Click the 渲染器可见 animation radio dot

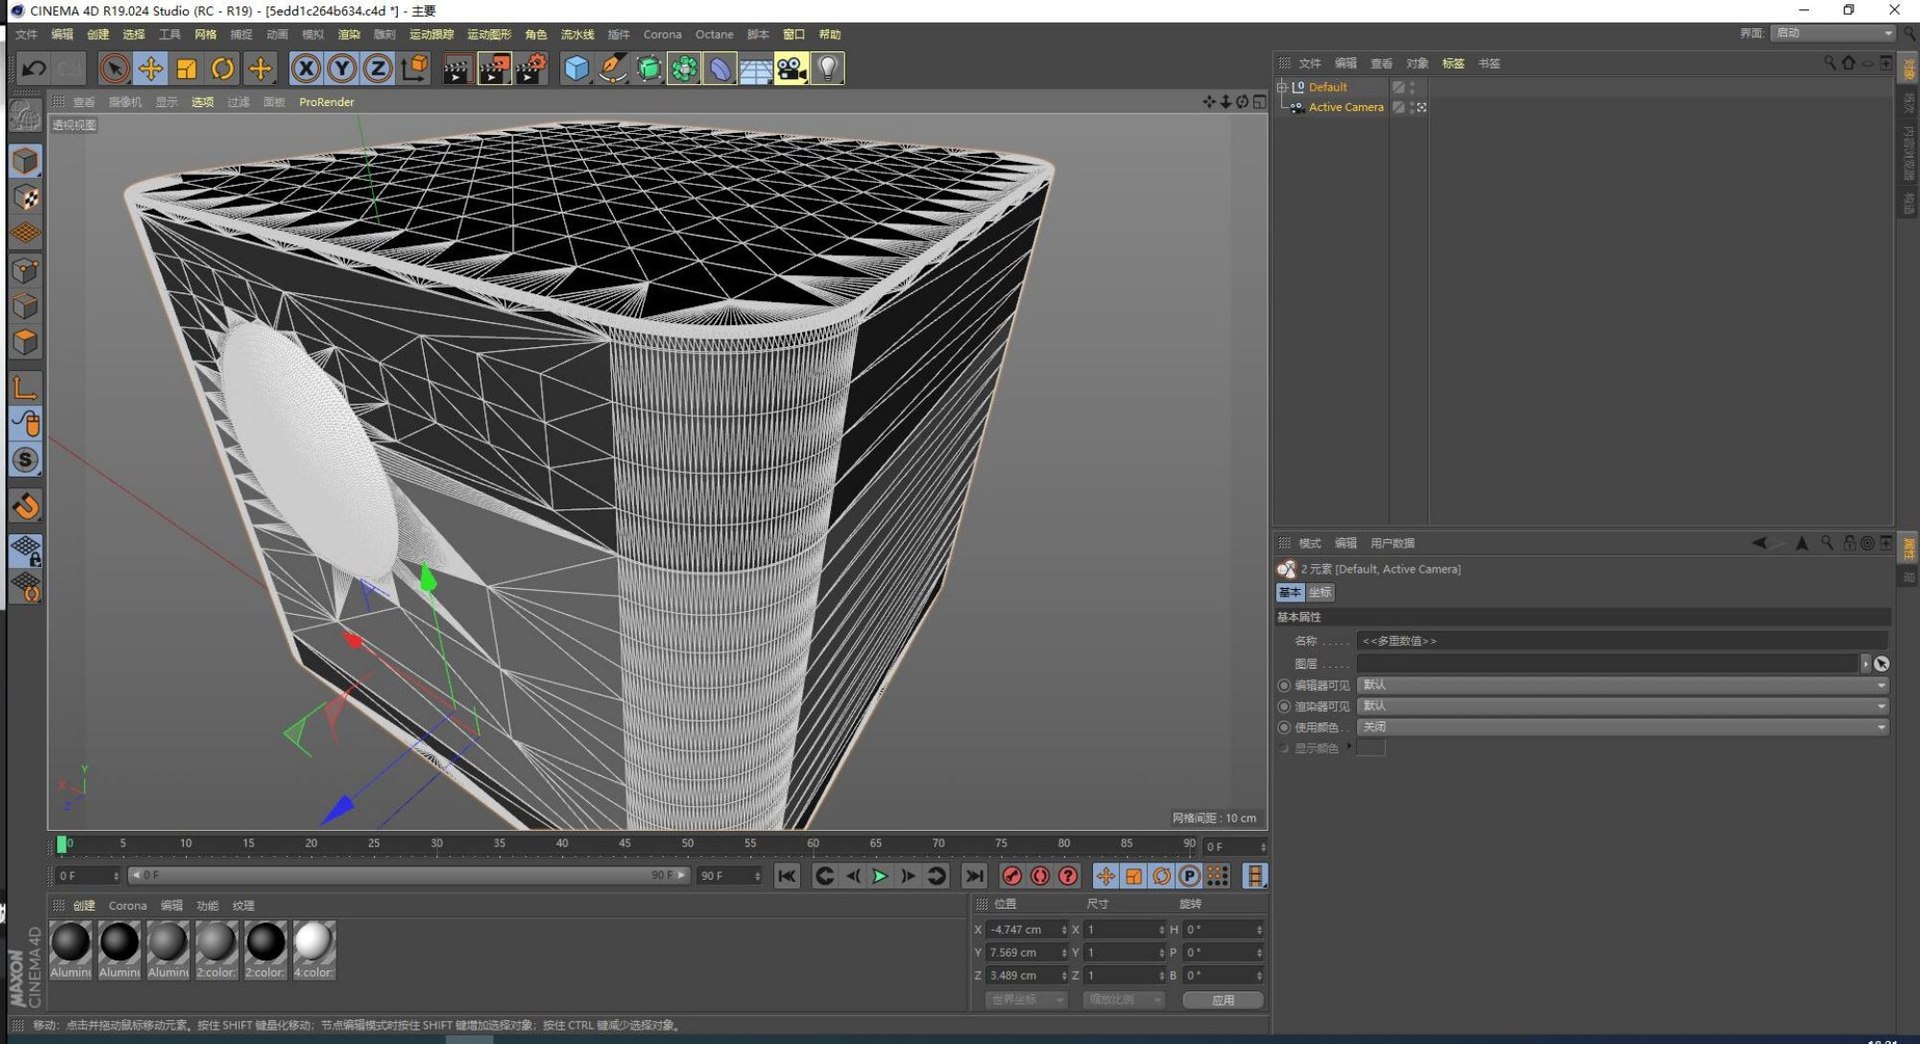(1284, 706)
